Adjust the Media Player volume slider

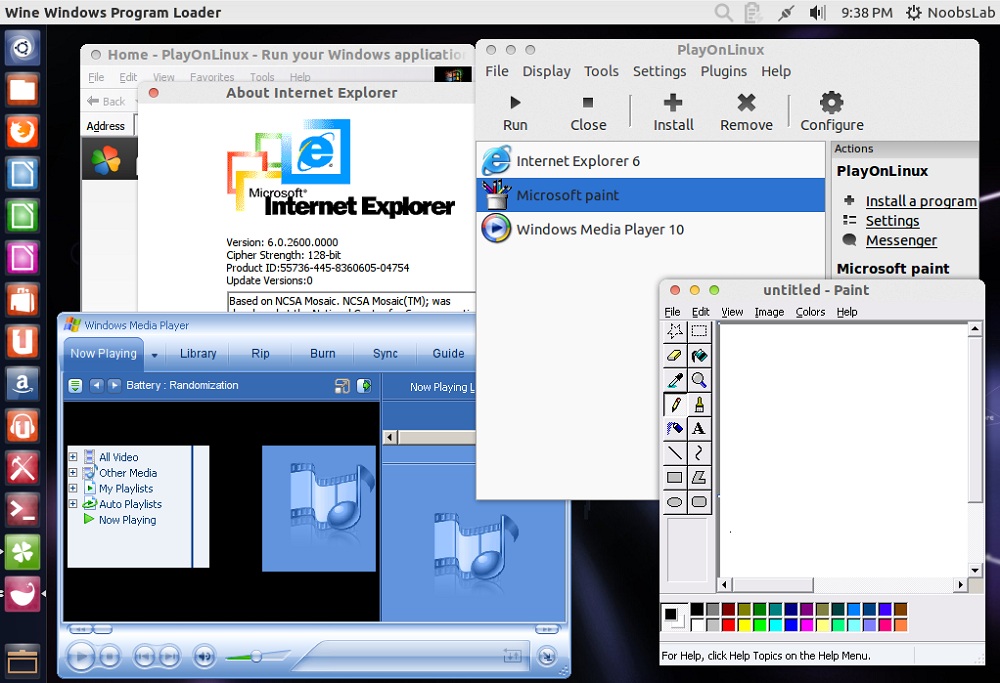coord(257,656)
